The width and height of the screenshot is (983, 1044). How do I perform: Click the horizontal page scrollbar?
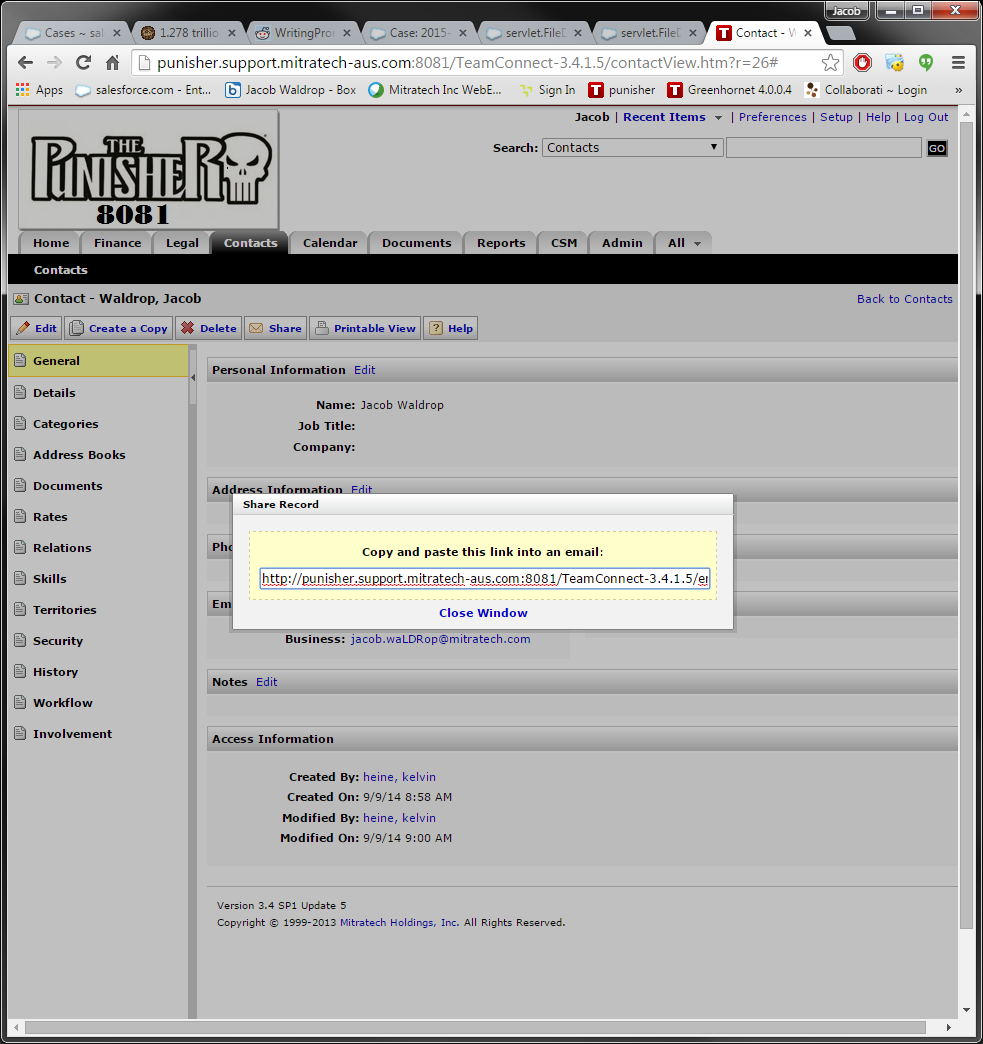[475, 1027]
